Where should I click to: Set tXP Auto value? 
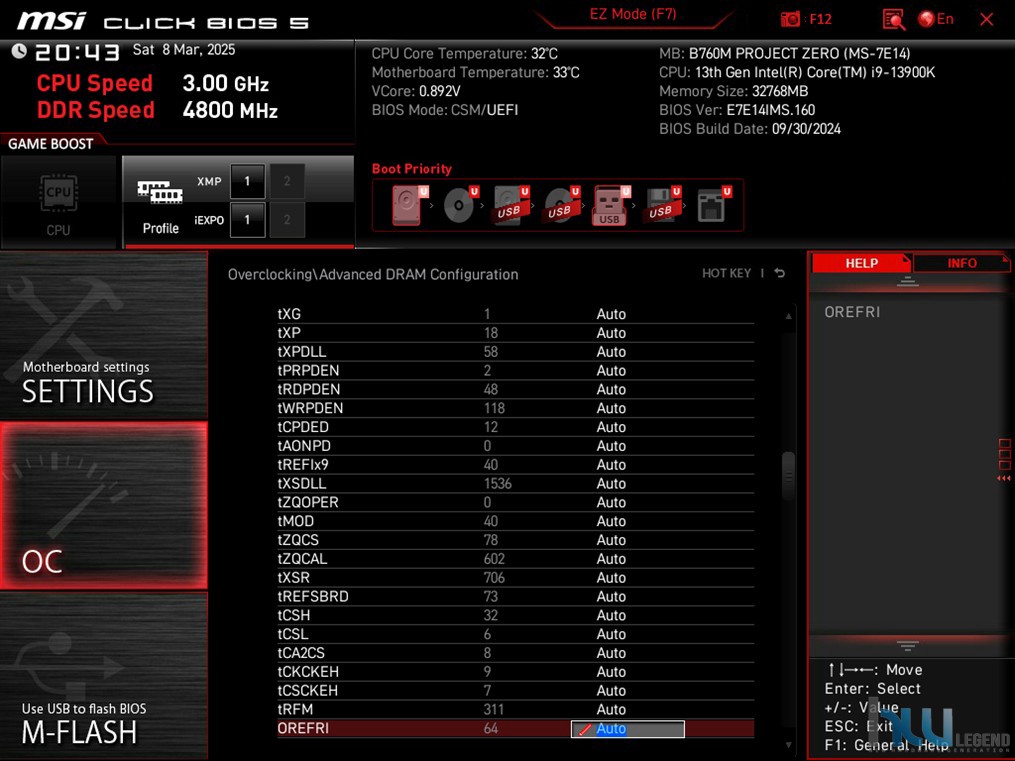611,333
